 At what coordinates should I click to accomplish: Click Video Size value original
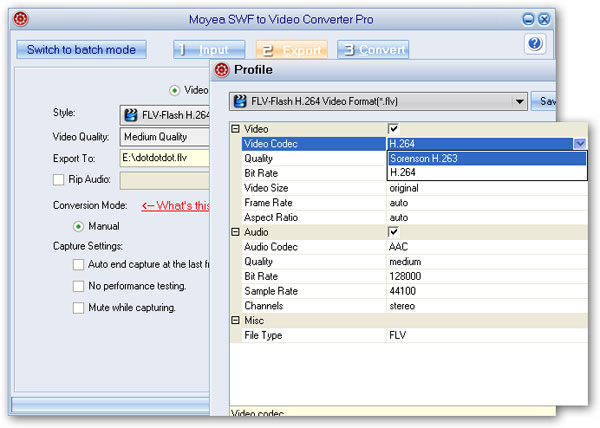404,188
